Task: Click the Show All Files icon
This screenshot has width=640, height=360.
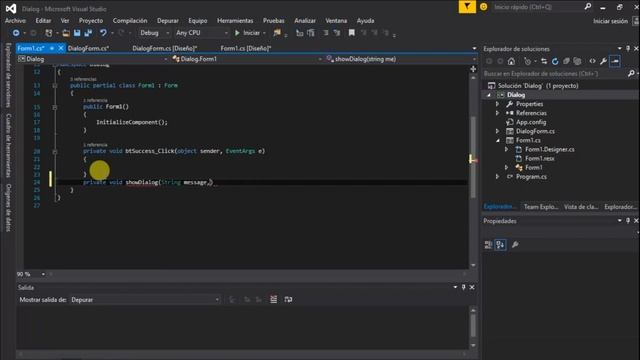Action: tap(577, 62)
